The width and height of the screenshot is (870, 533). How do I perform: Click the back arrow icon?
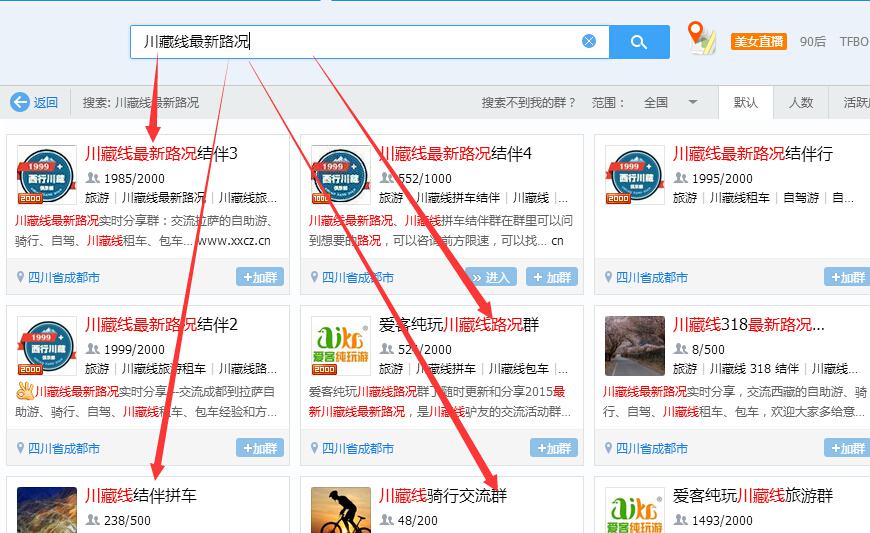(x=20, y=102)
